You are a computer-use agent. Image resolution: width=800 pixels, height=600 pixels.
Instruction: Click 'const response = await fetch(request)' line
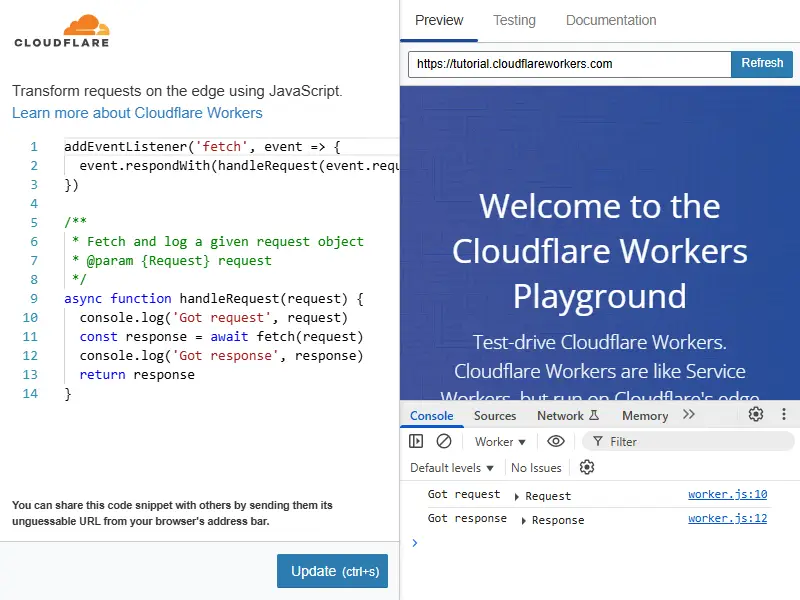(x=221, y=337)
